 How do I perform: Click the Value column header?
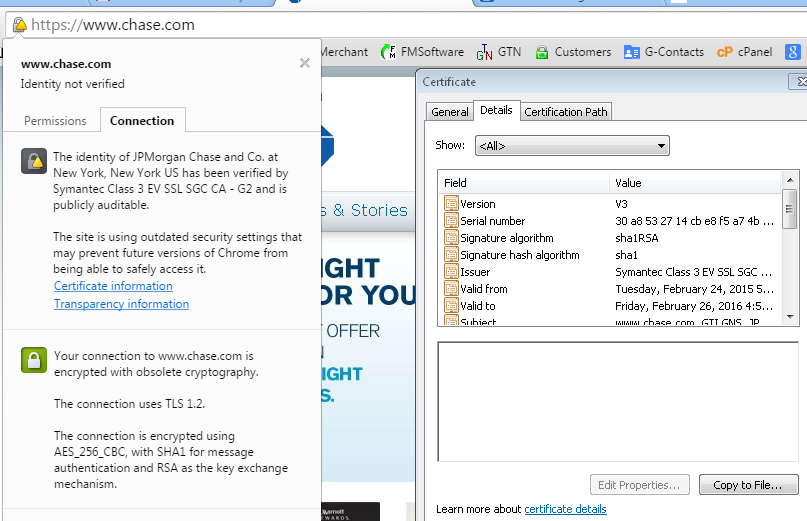[695, 183]
